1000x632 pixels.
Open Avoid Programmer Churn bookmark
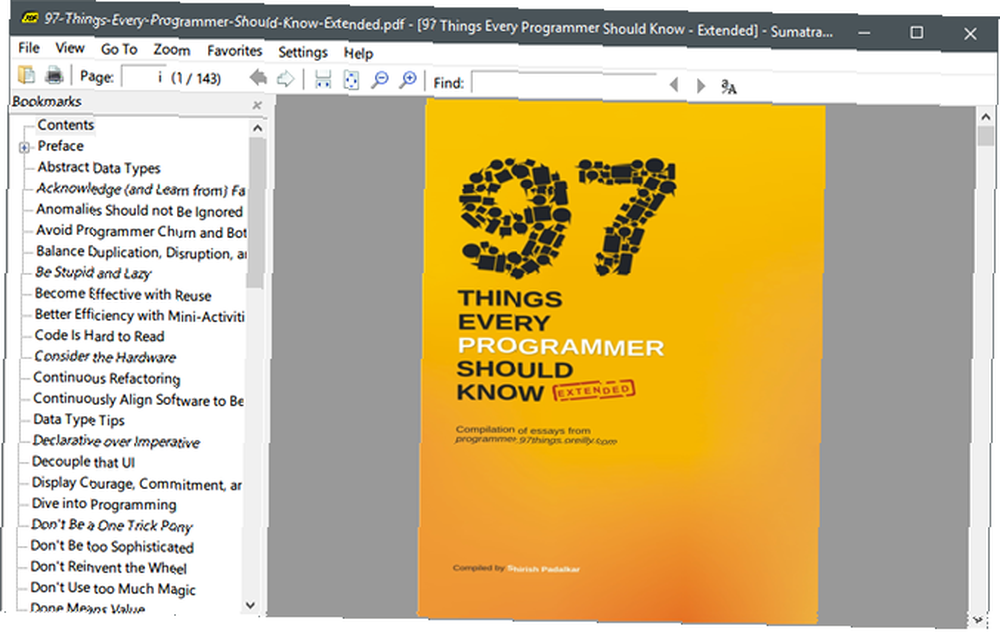coord(141,231)
